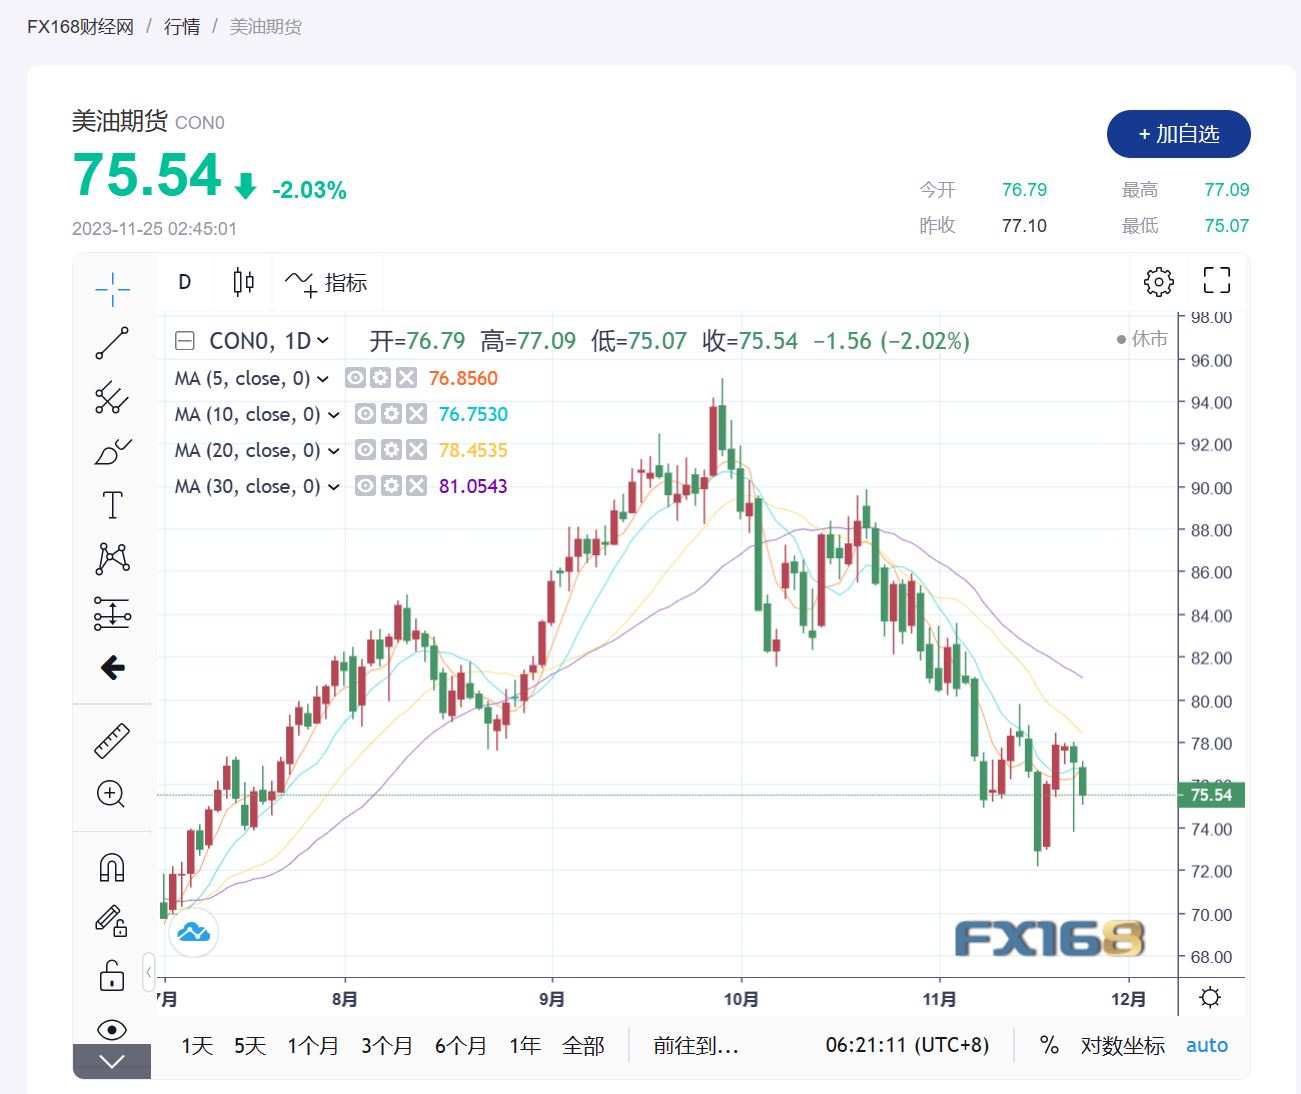Hide the MA 5 indicator
The width and height of the screenshot is (1301, 1094).
point(355,378)
